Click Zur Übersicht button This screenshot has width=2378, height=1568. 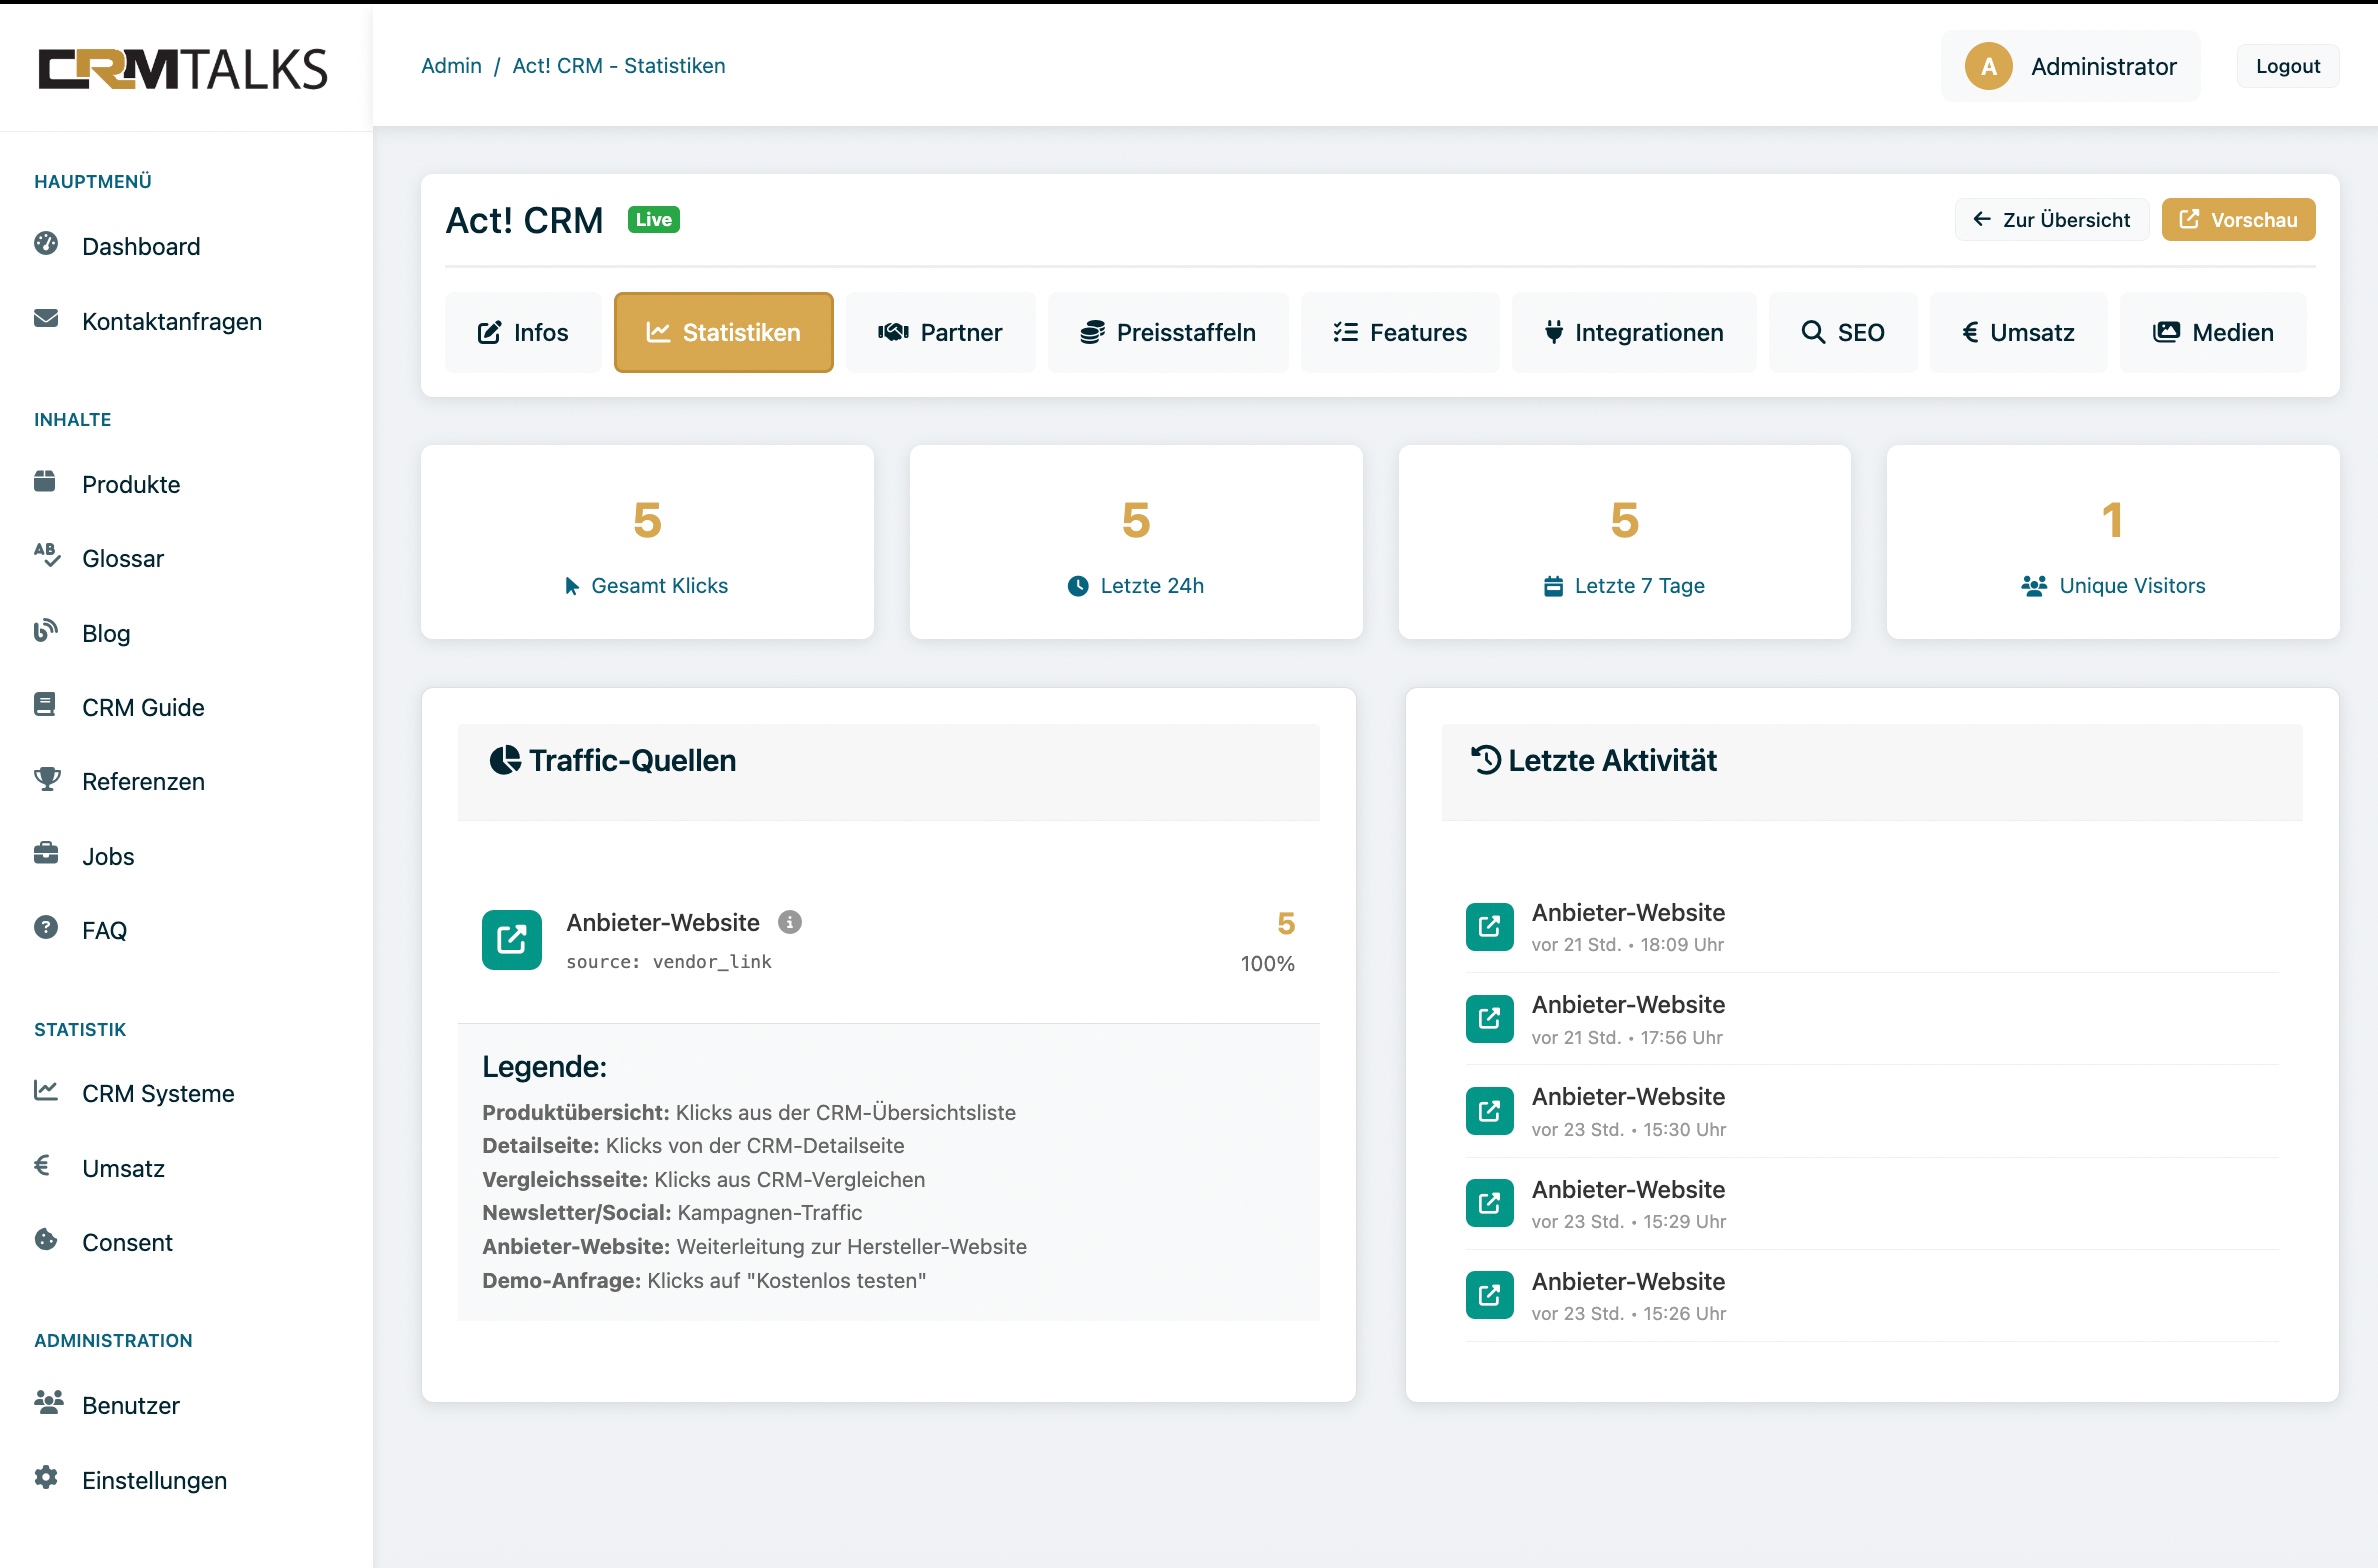pyautogui.click(x=2052, y=220)
